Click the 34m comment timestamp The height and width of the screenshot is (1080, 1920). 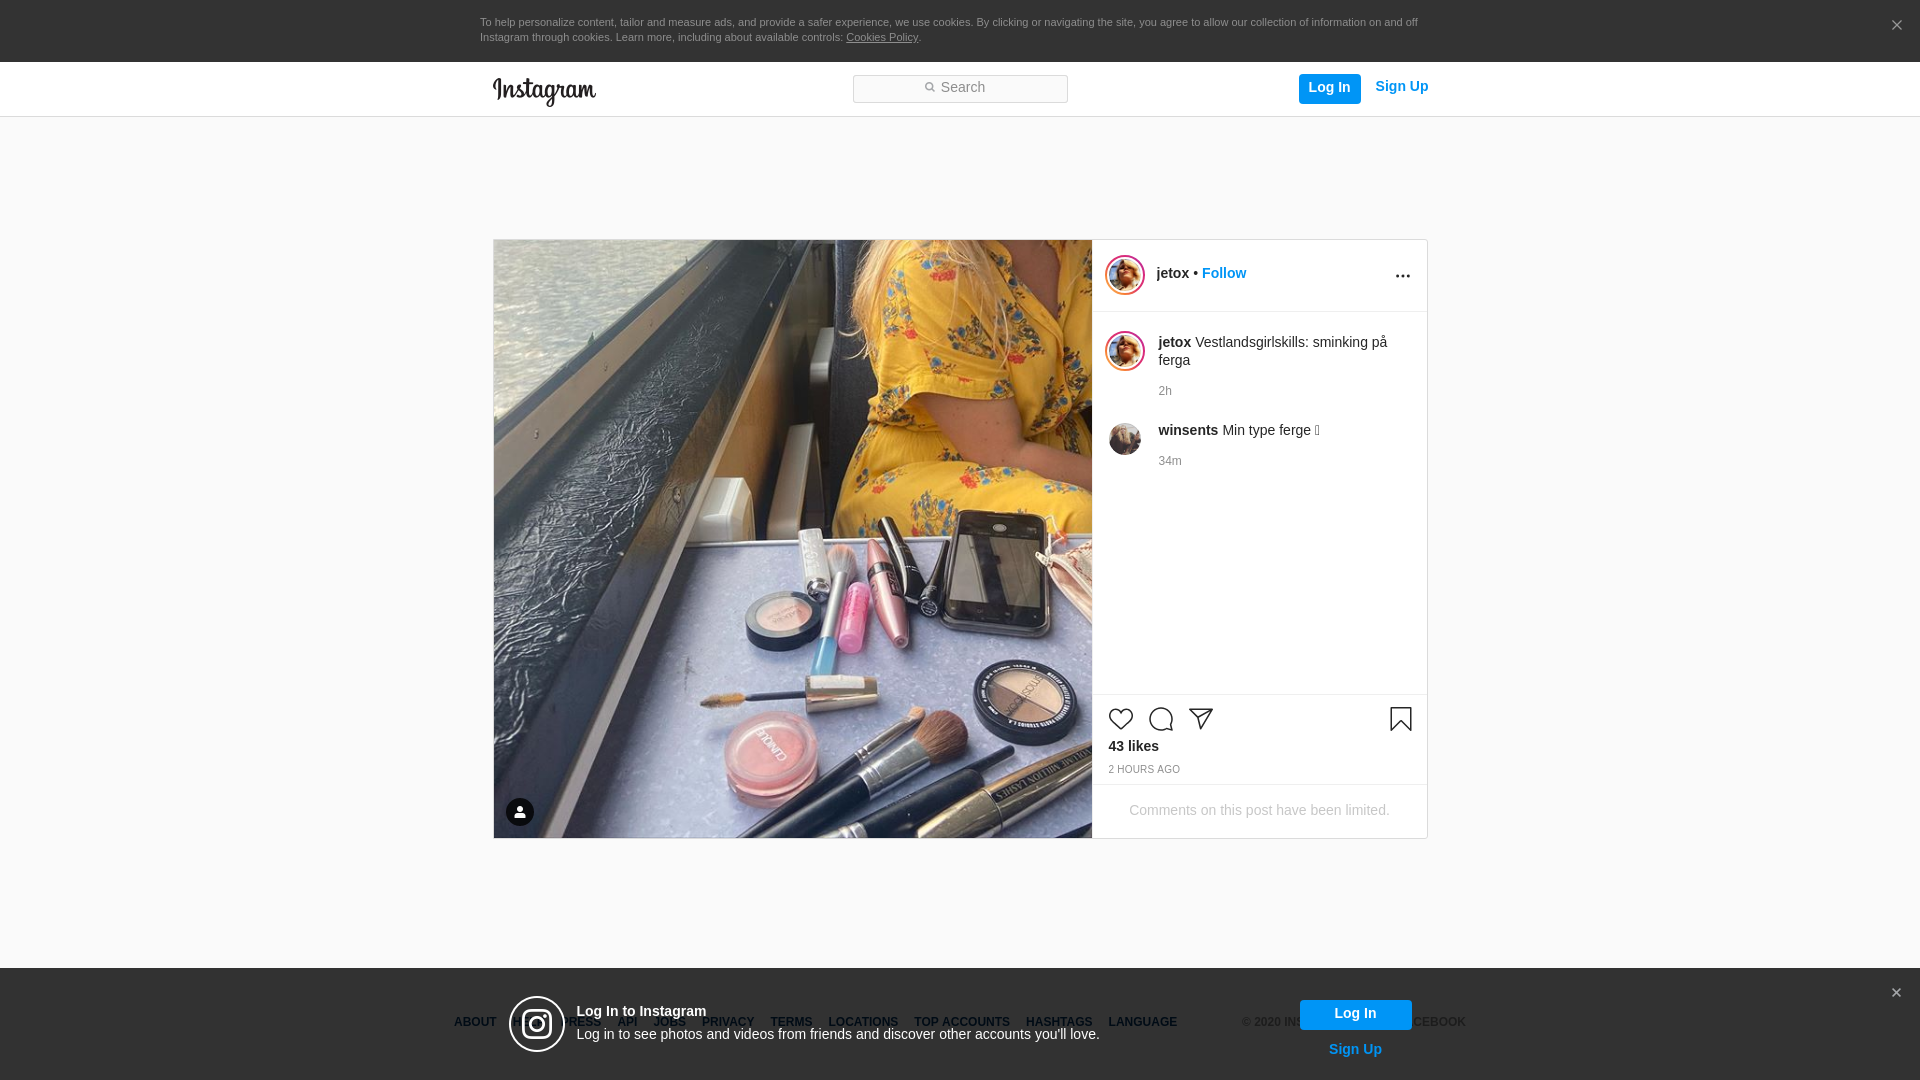(x=1169, y=461)
